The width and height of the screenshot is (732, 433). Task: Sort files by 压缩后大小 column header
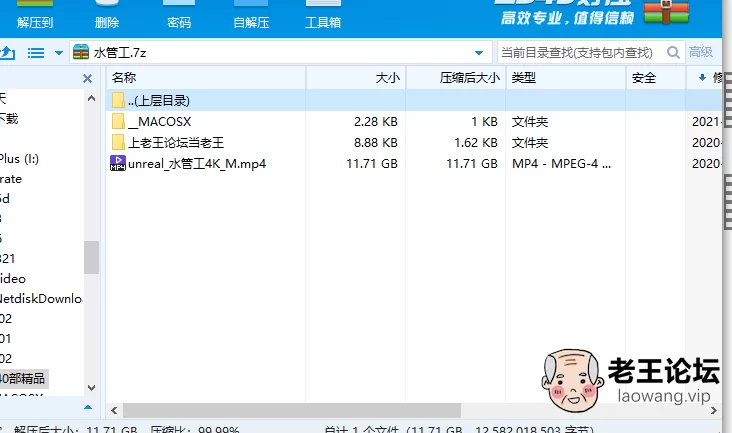pos(469,77)
